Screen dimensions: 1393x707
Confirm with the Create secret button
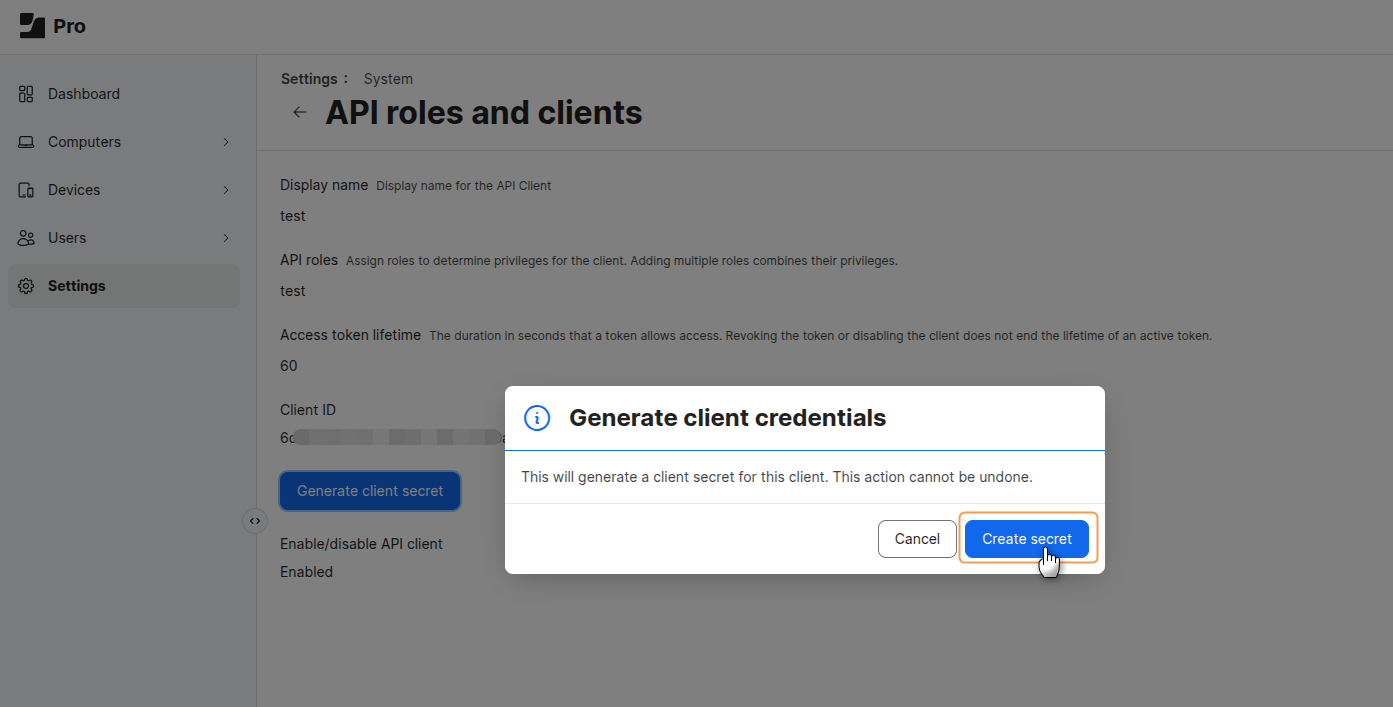pos(1026,539)
